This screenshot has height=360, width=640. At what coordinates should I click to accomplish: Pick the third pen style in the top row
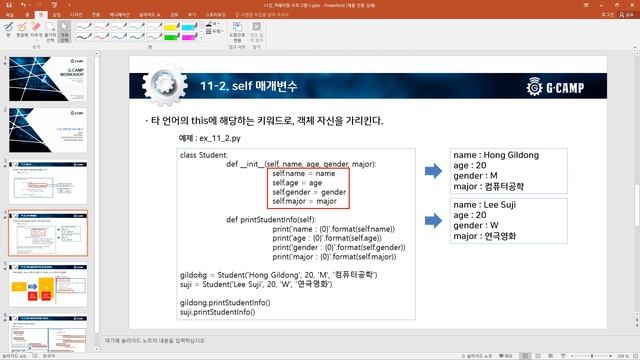click(x=119, y=27)
